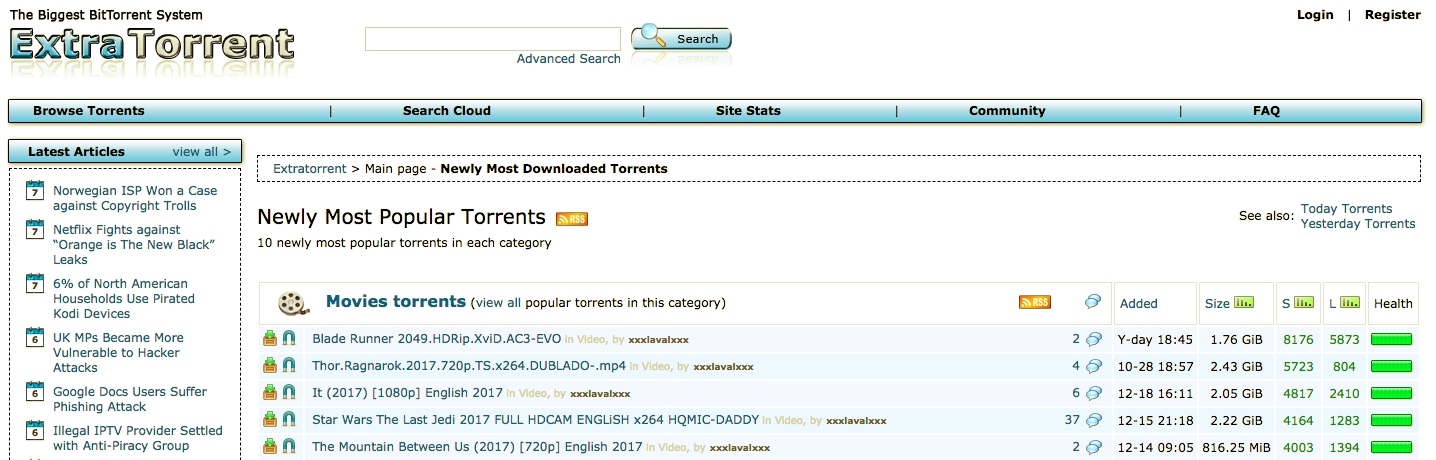1436x460 pixels.
Task: Click health bar for It (2017) row
Action: click(1392, 393)
